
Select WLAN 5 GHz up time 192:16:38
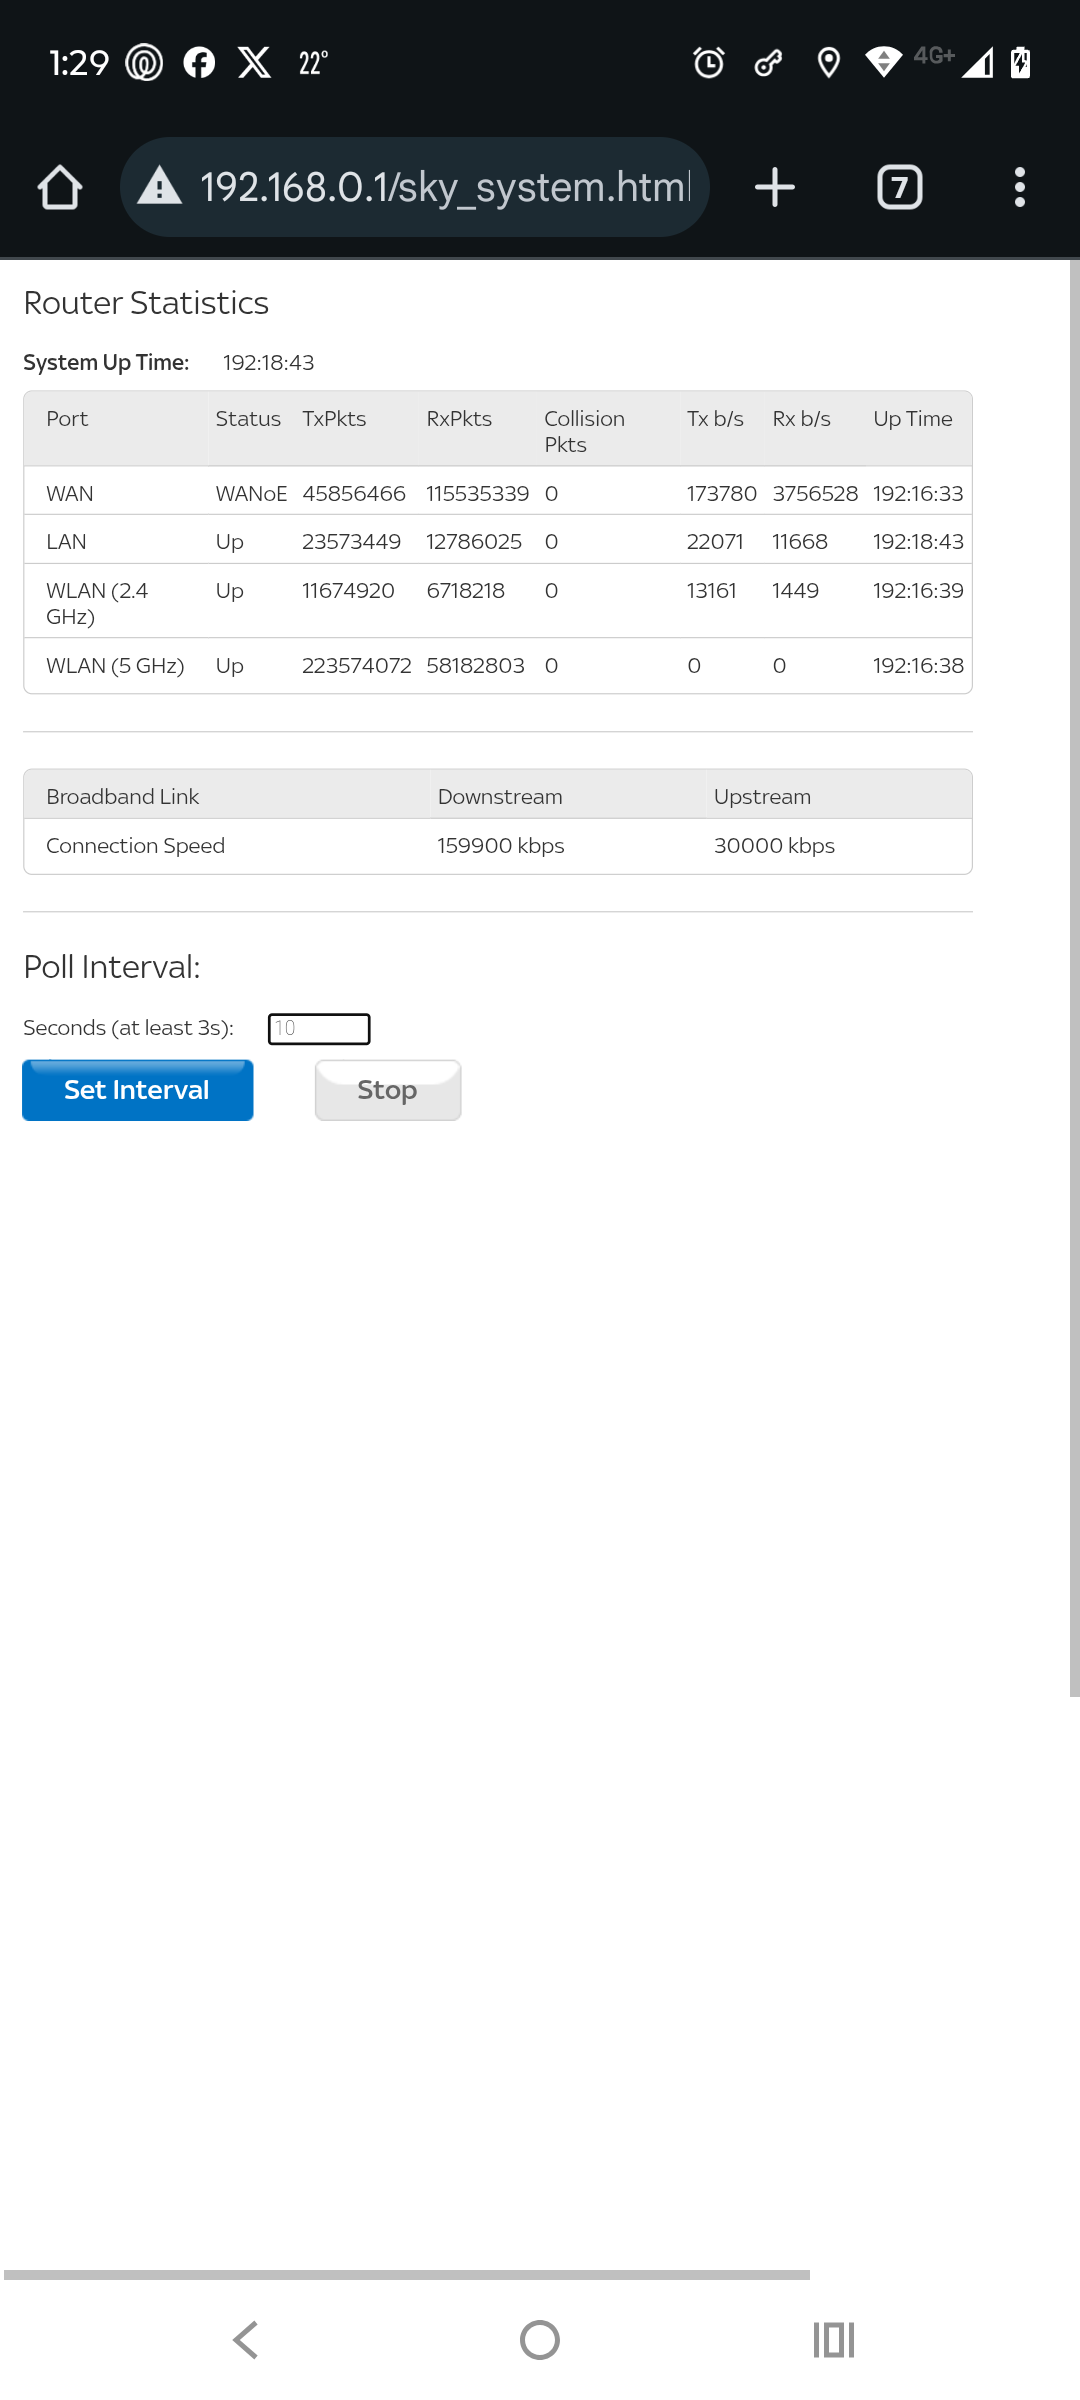tap(918, 666)
